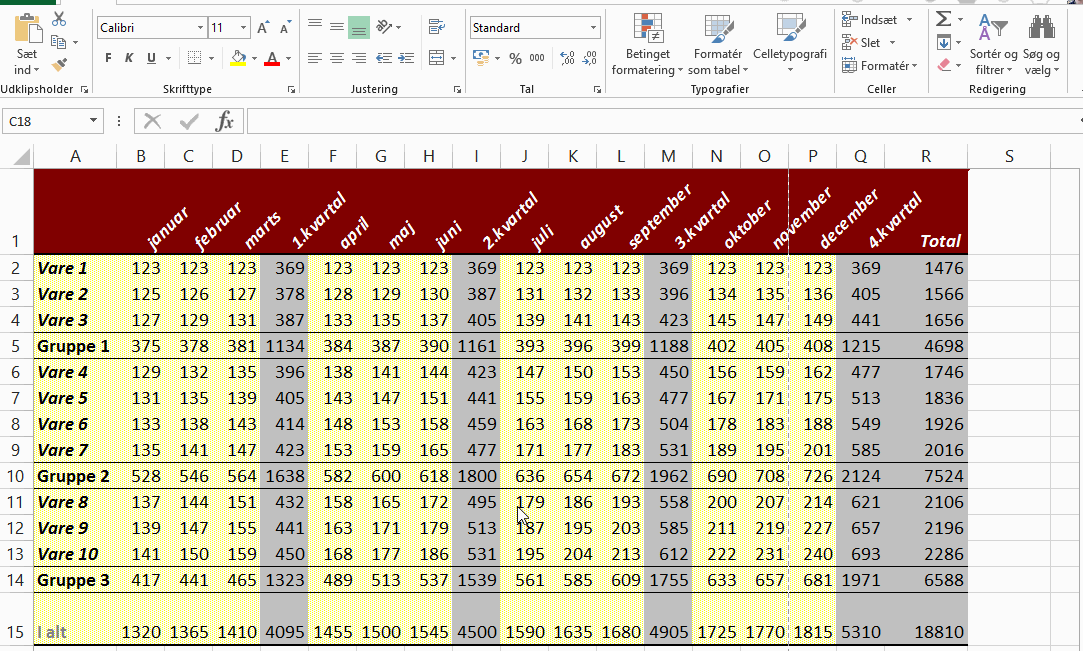Select the Format Painter brush icon
The height and width of the screenshot is (651, 1083).
tap(58, 64)
